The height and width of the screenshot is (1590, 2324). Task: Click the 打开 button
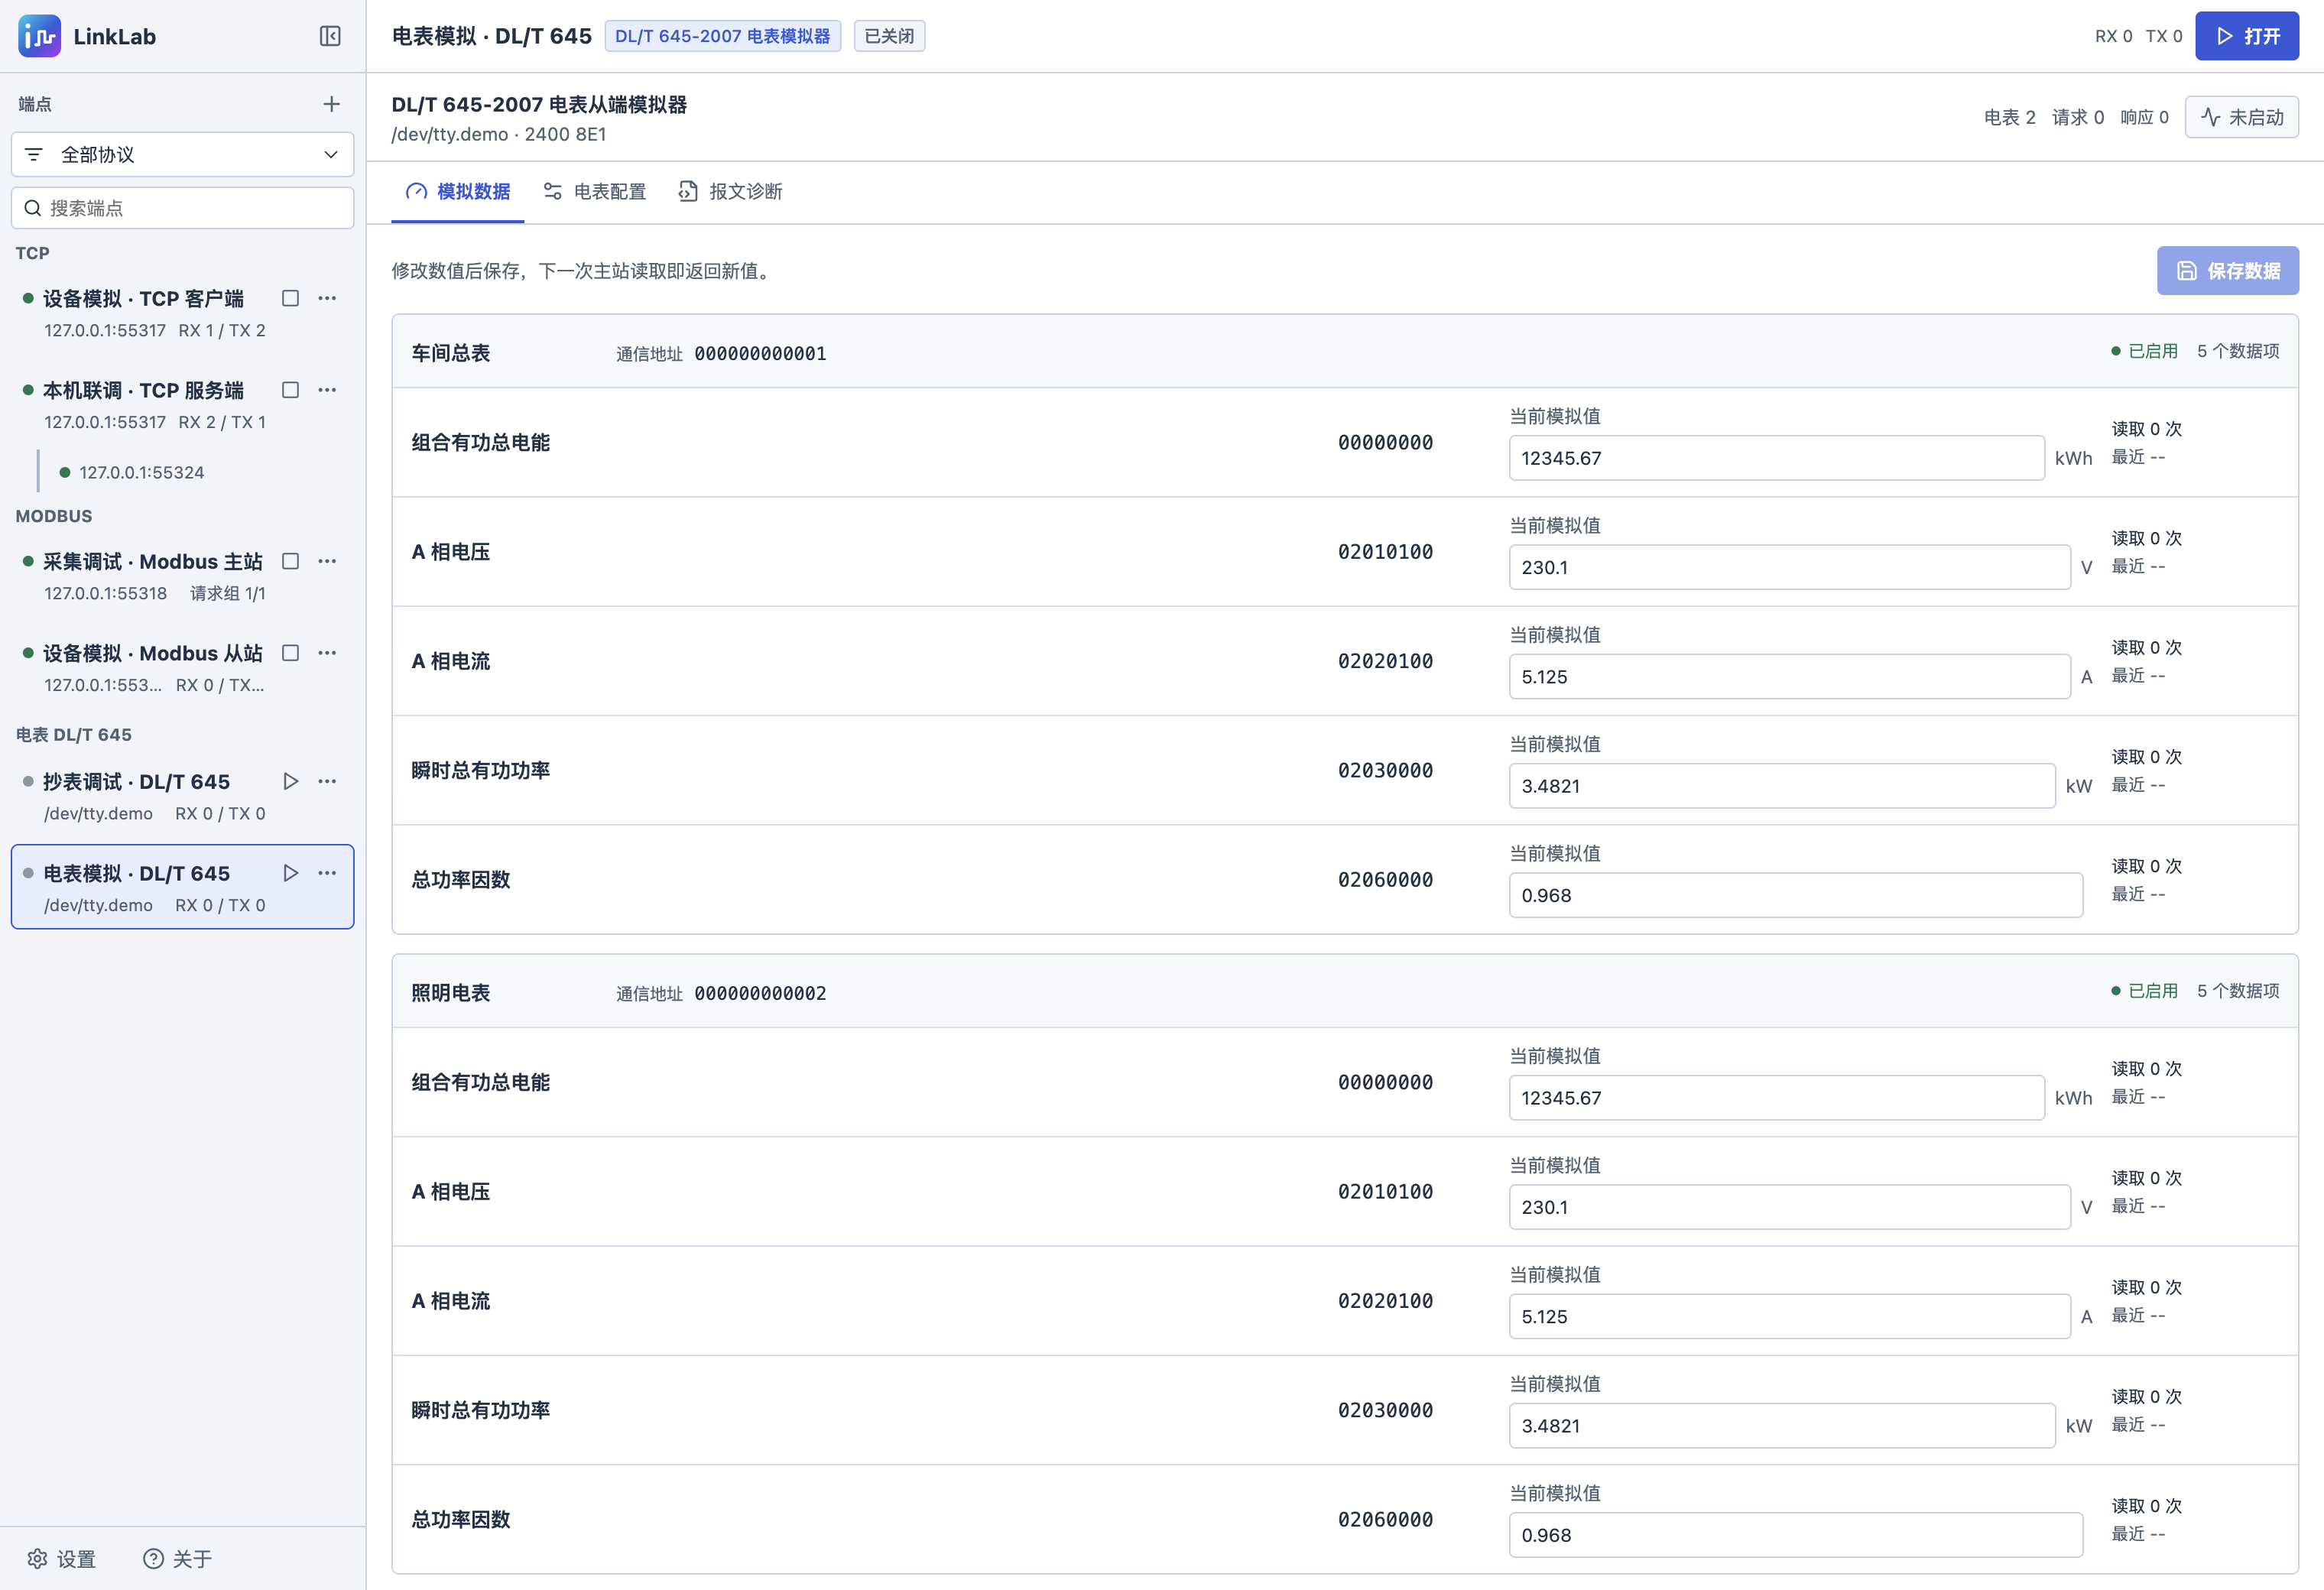coord(2247,37)
